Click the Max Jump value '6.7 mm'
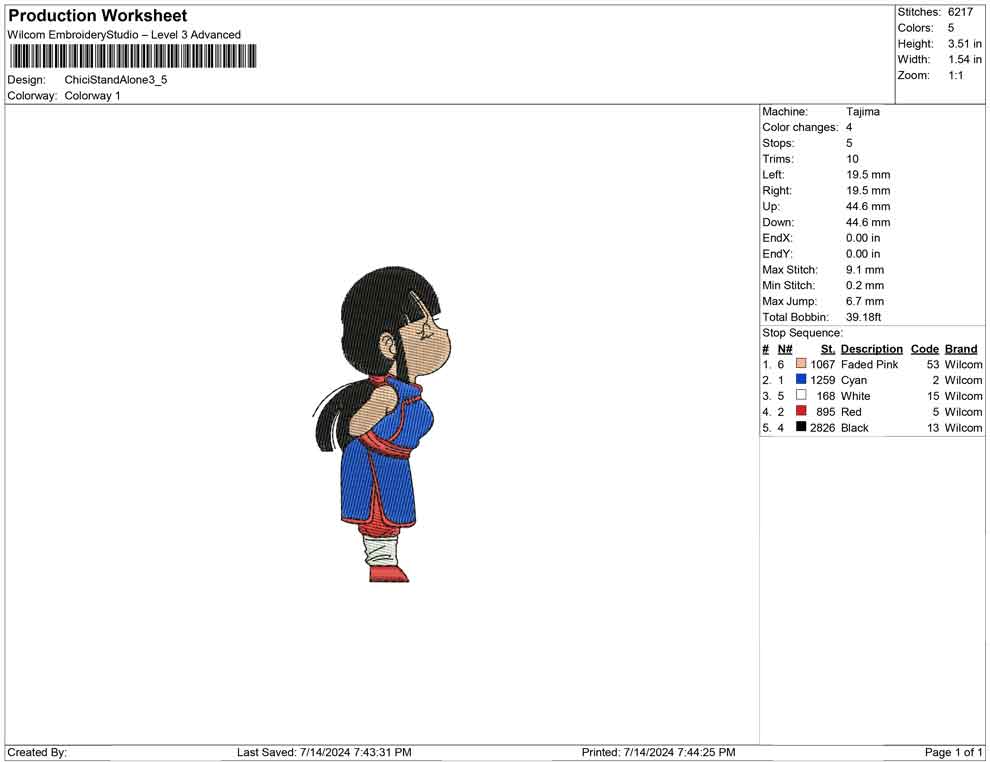The height and width of the screenshot is (762, 990). [x=865, y=301]
